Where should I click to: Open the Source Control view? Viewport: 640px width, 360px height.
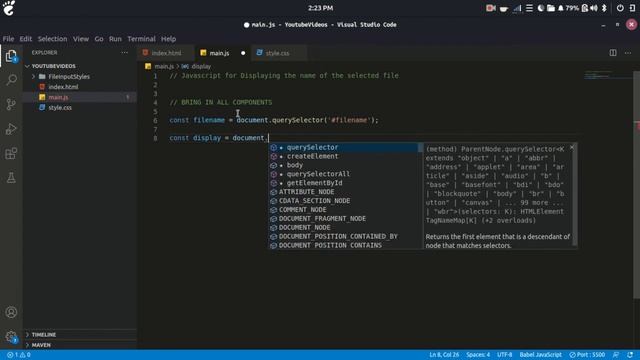pos(11,104)
